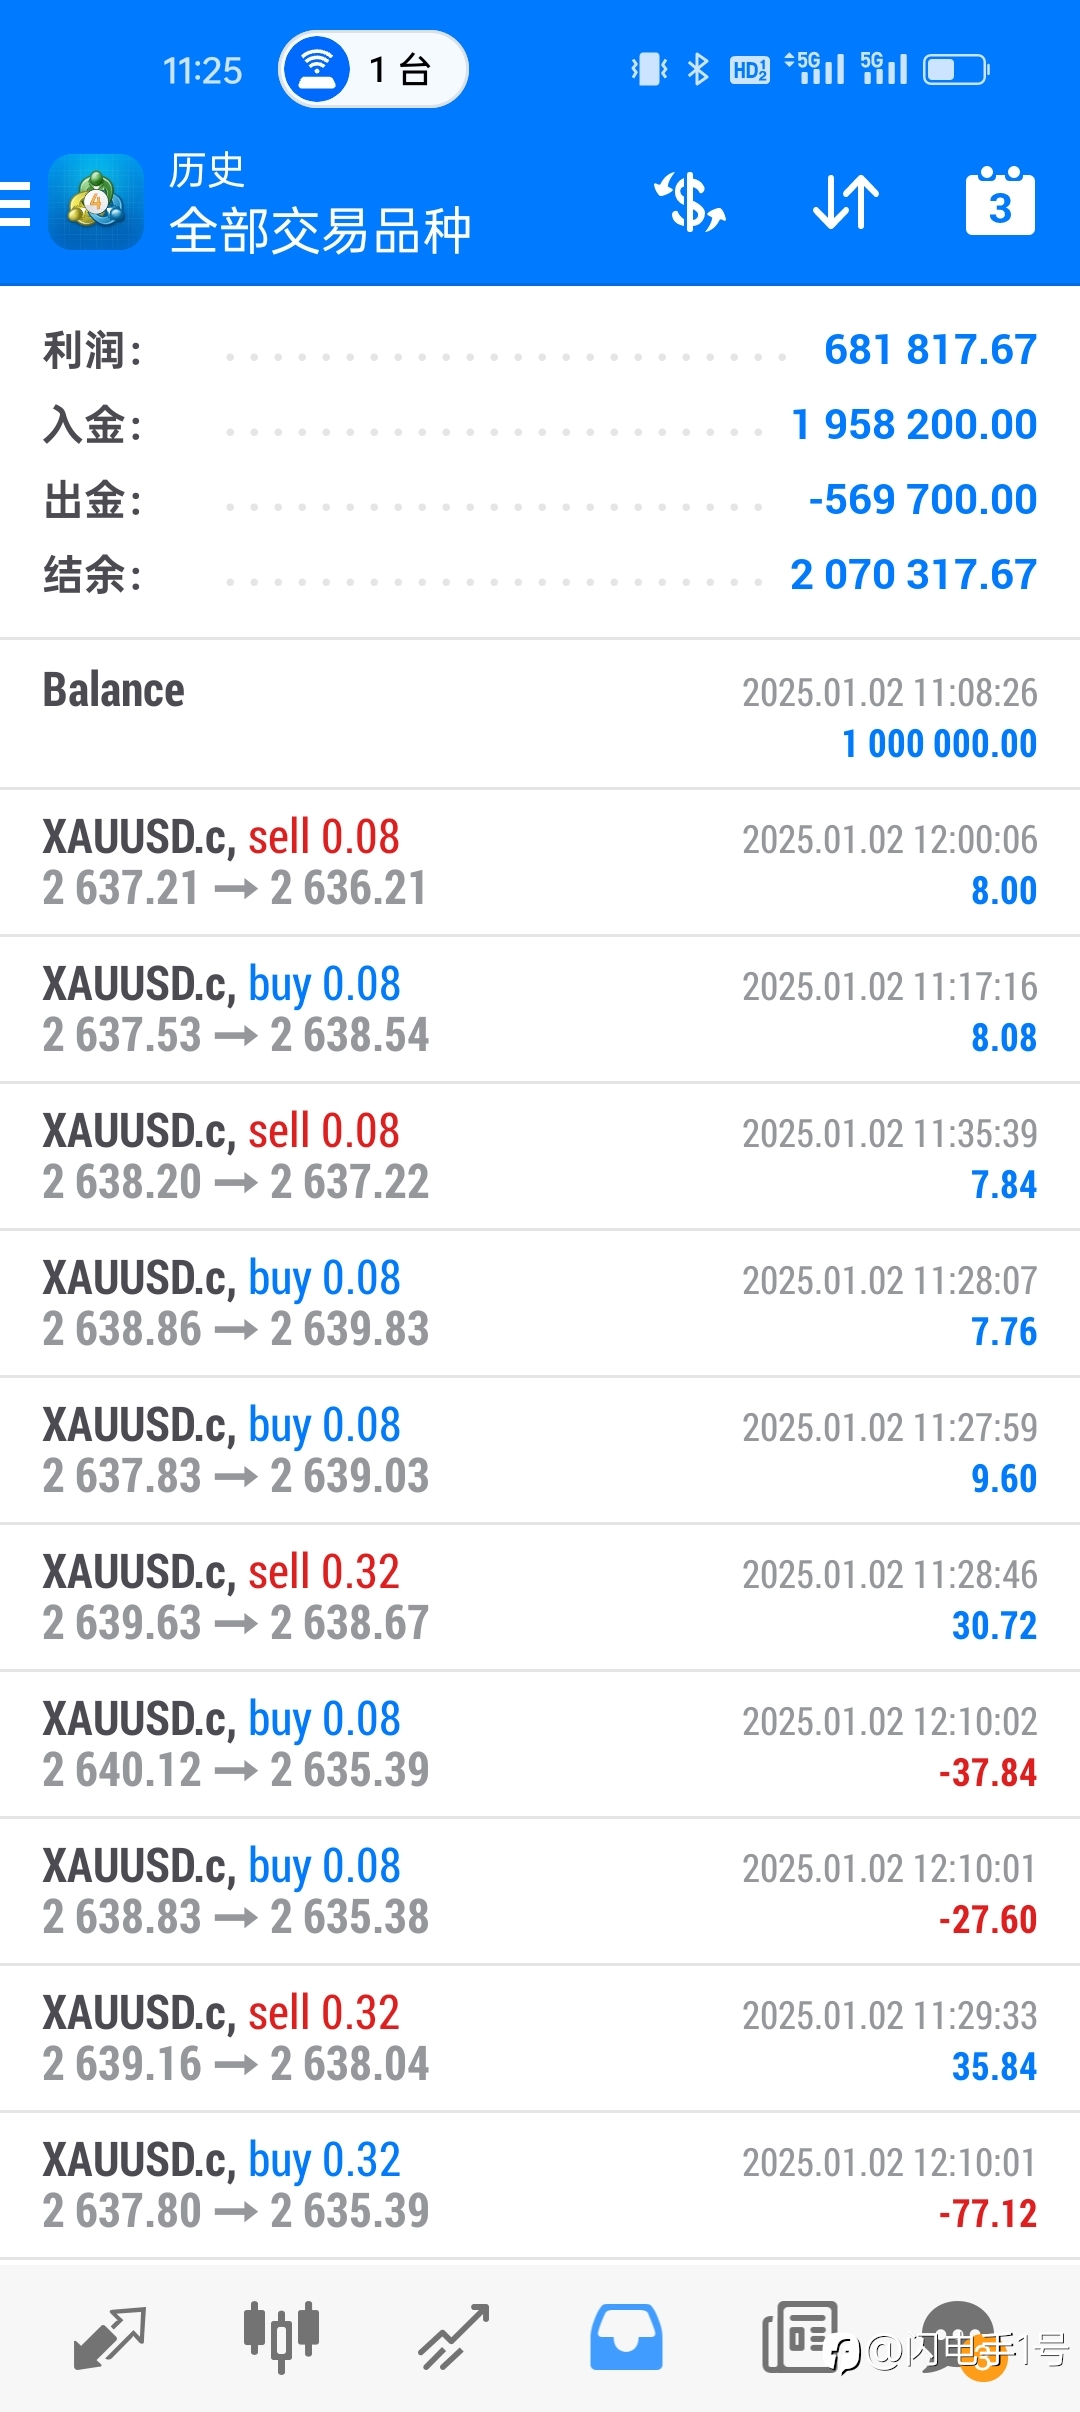
Task: Go to the Trade tab icon
Action: coord(454,2338)
